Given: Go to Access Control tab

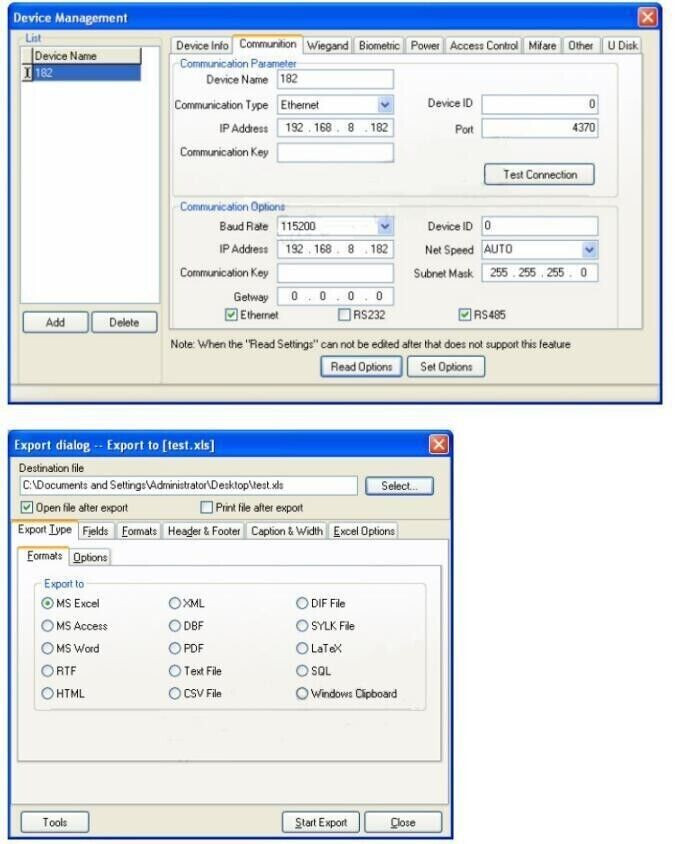Looking at the screenshot, I should point(483,46).
